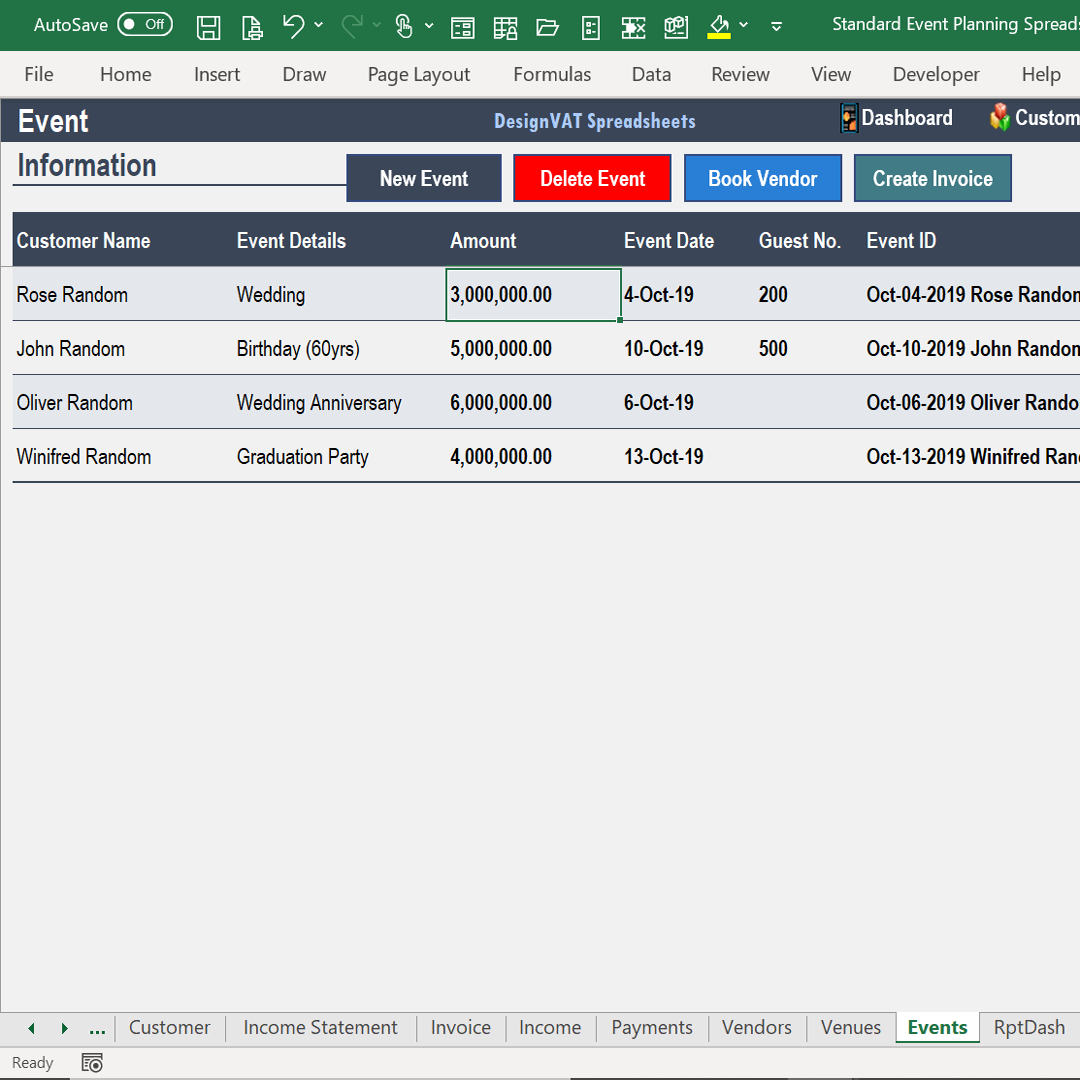This screenshot has height=1080, width=1080.
Task: Select the Amount cell for Rose Random
Action: pos(533,295)
